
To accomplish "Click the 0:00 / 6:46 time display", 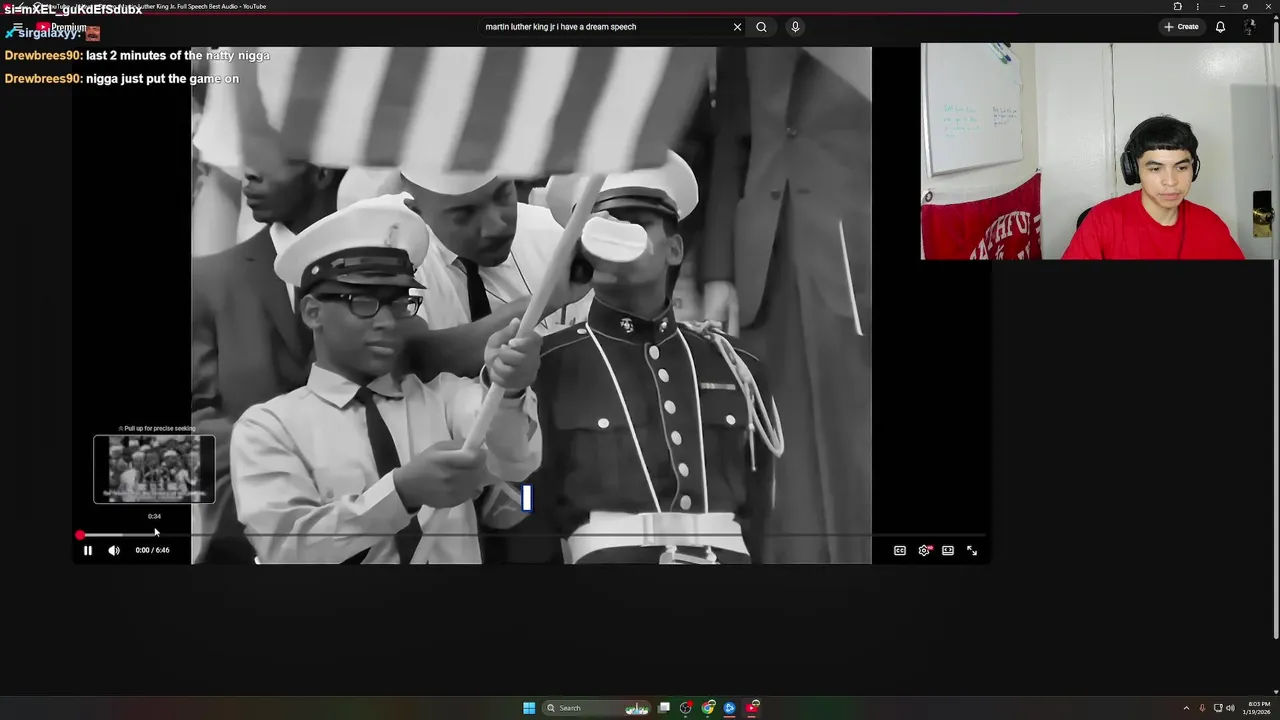I will coord(152,550).
